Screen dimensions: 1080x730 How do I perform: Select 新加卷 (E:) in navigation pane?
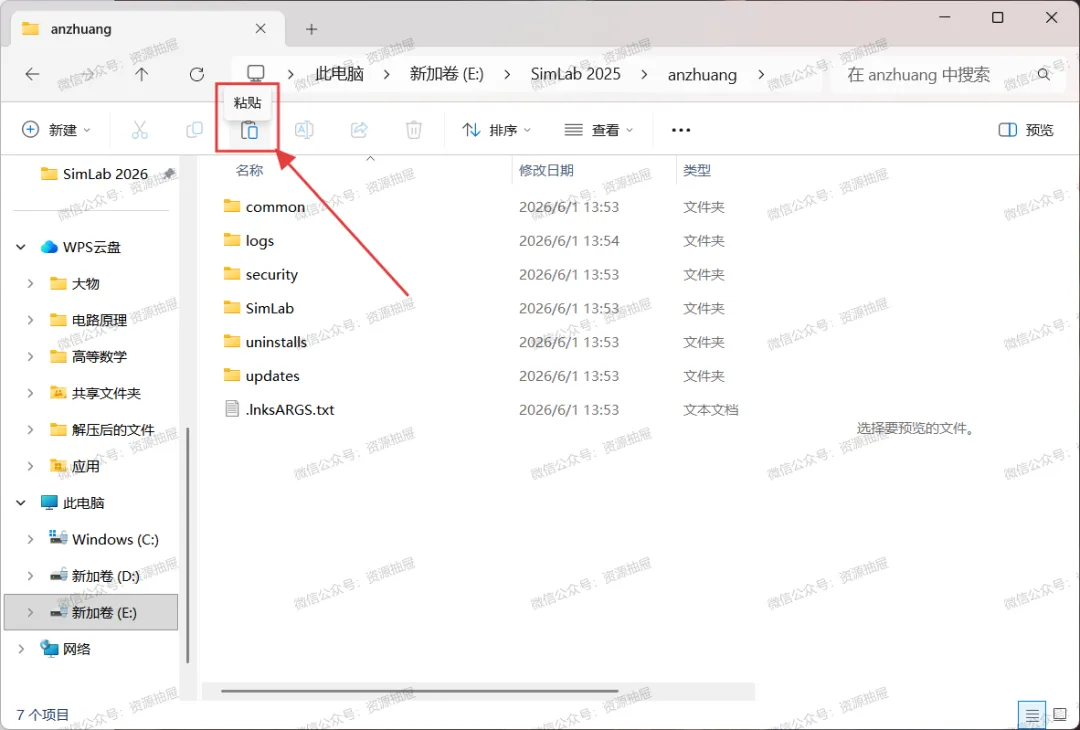click(x=91, y=612)
